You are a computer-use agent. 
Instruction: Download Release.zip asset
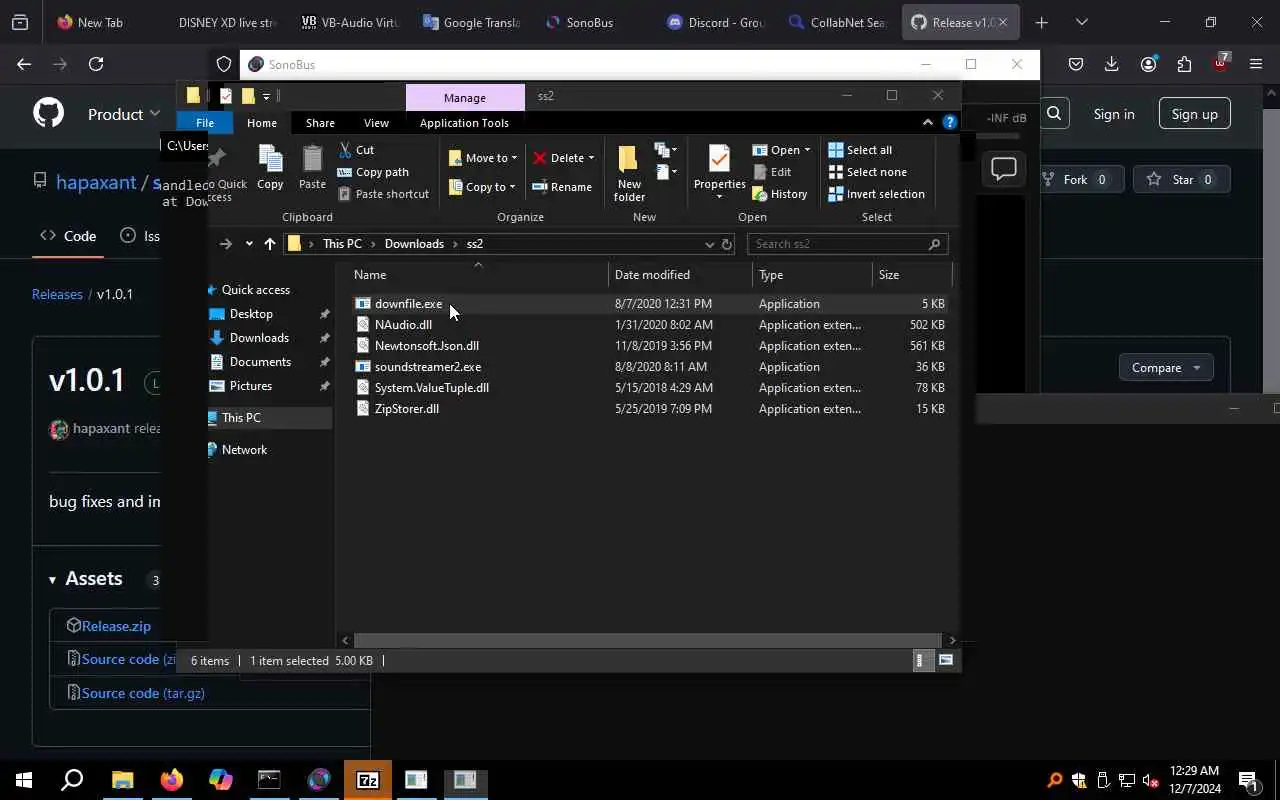point(116,626)
